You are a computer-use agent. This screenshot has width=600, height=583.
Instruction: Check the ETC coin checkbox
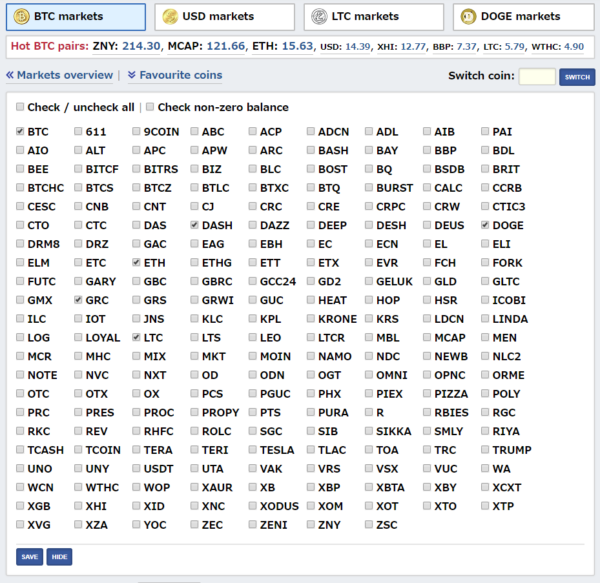[x=78, y=262]
